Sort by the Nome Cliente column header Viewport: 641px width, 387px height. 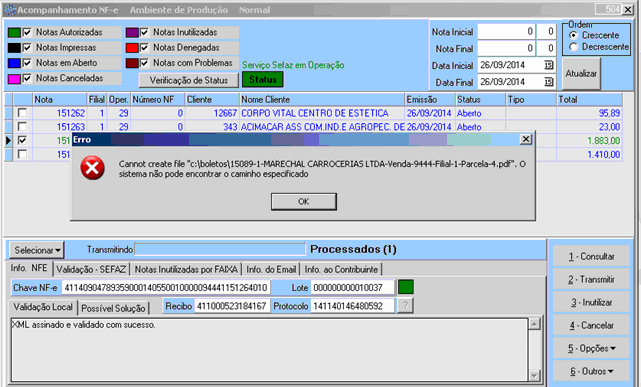pos(322,100)
